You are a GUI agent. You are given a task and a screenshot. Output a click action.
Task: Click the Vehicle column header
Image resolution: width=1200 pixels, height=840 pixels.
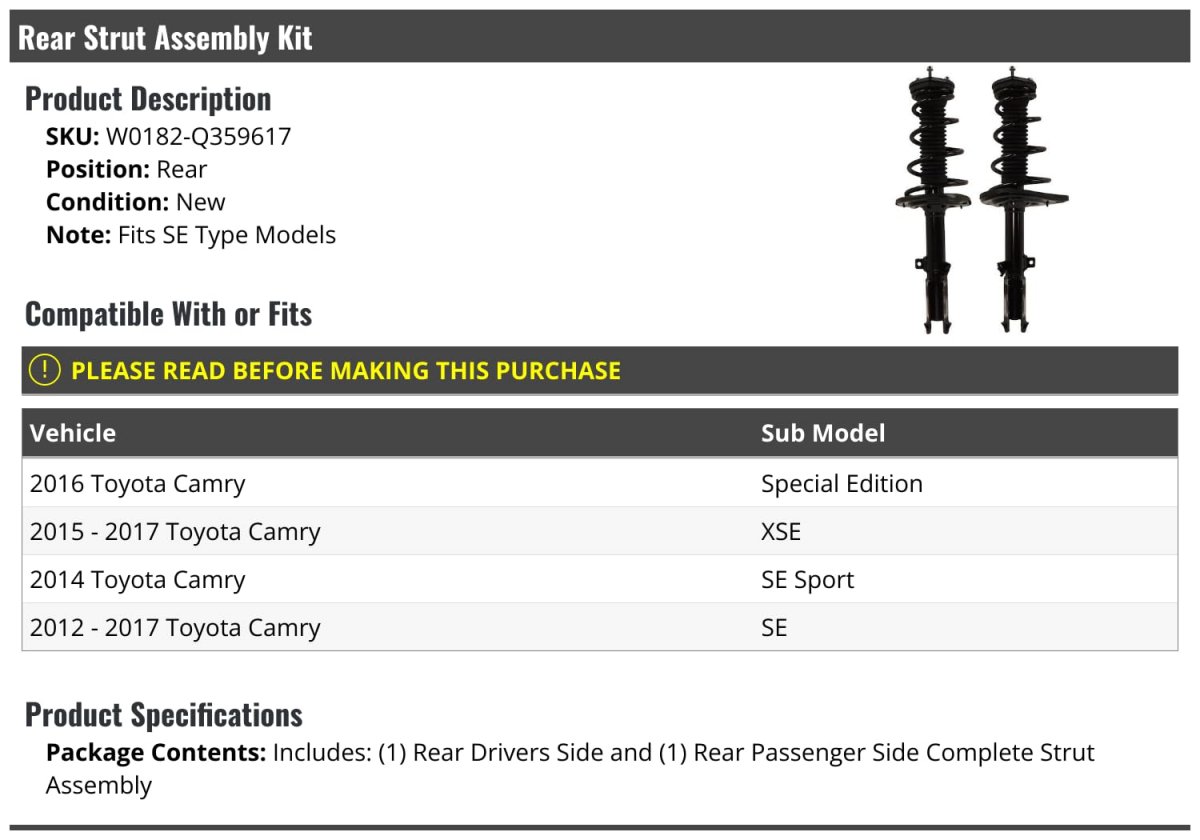coord(73,433)
